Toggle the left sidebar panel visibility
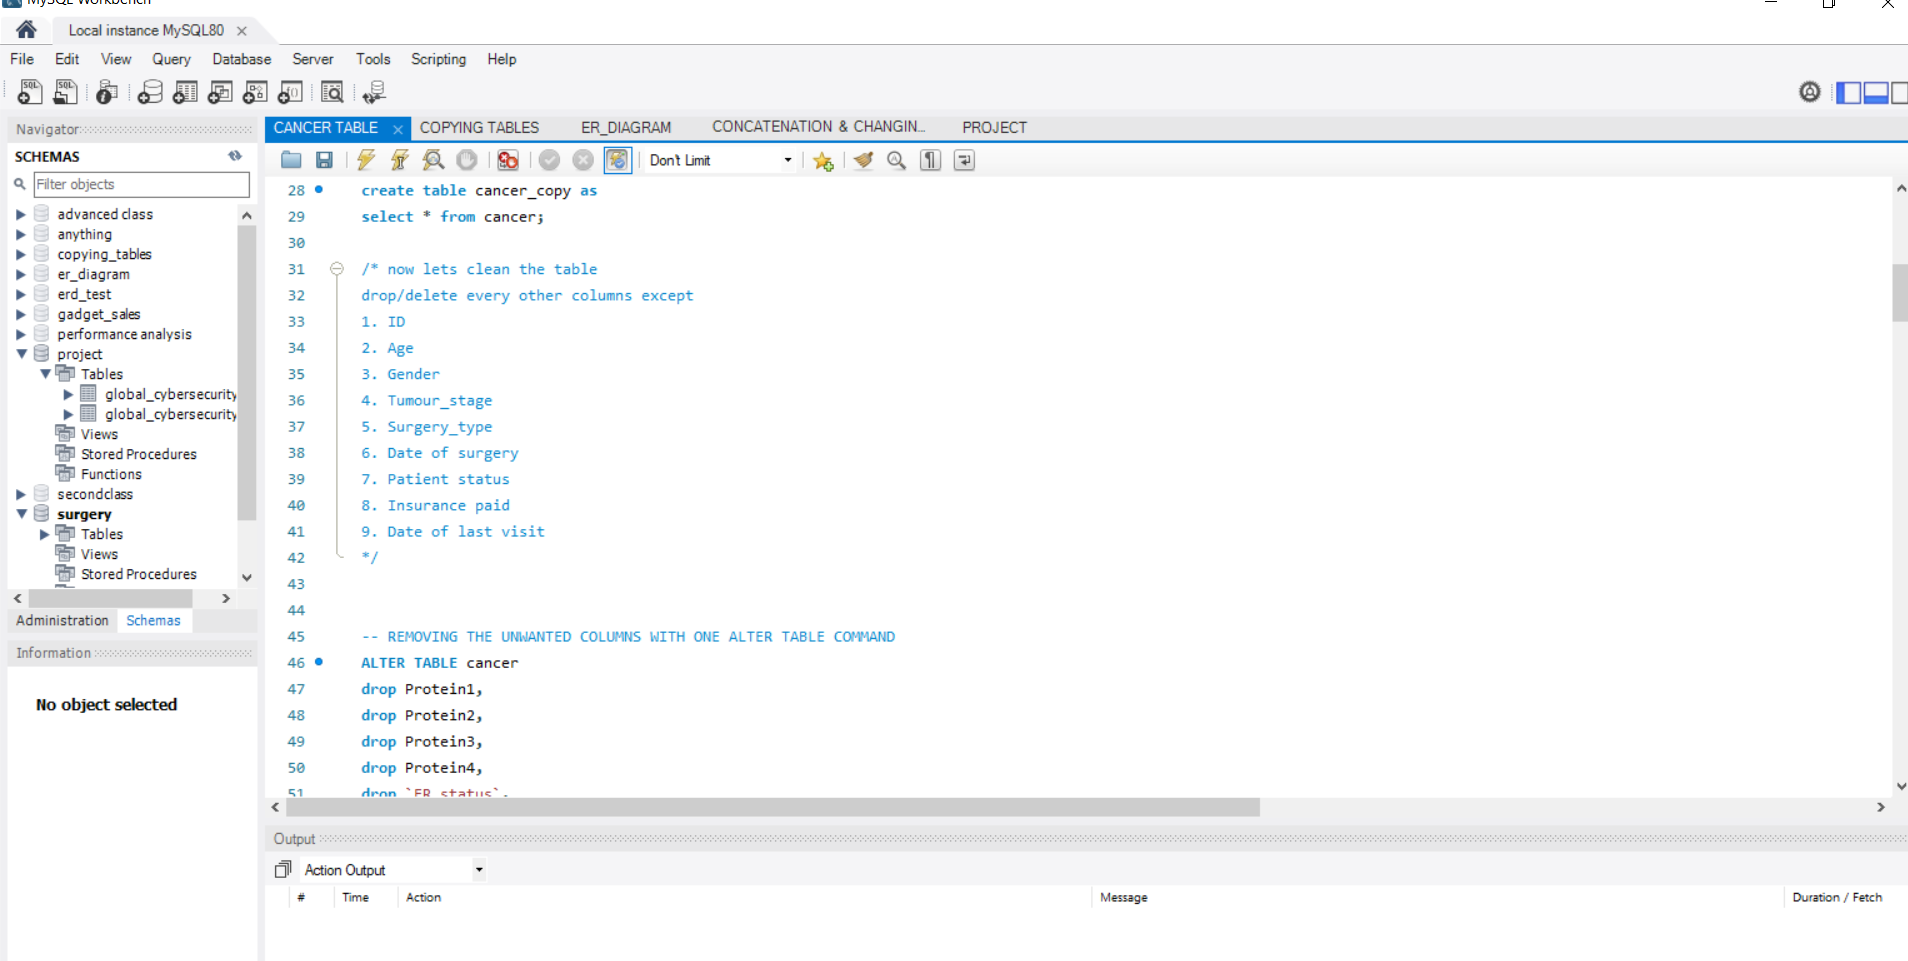The width and height of the screenshot is (1908, 961). click(x=1849, y=93)
